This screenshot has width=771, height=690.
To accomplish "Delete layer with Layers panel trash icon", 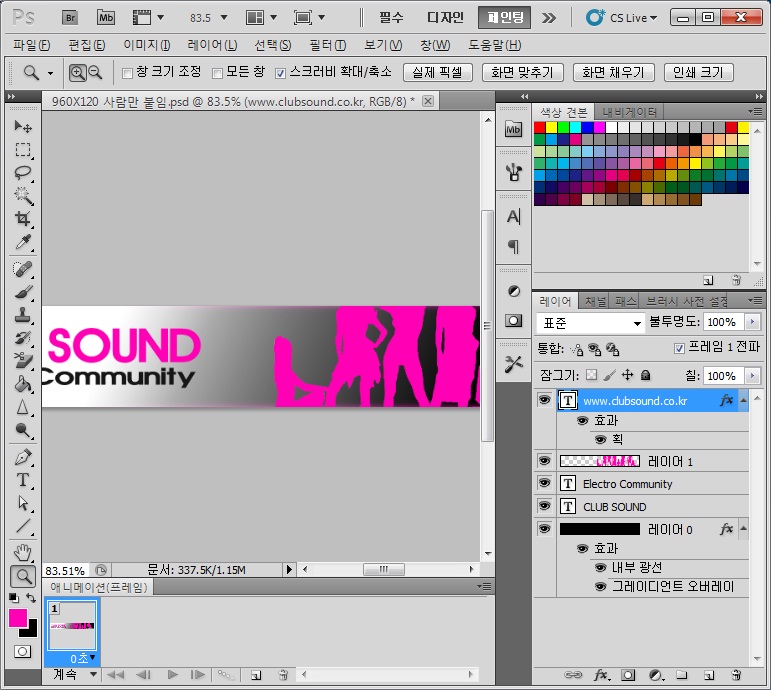I will tap(736, 675).
